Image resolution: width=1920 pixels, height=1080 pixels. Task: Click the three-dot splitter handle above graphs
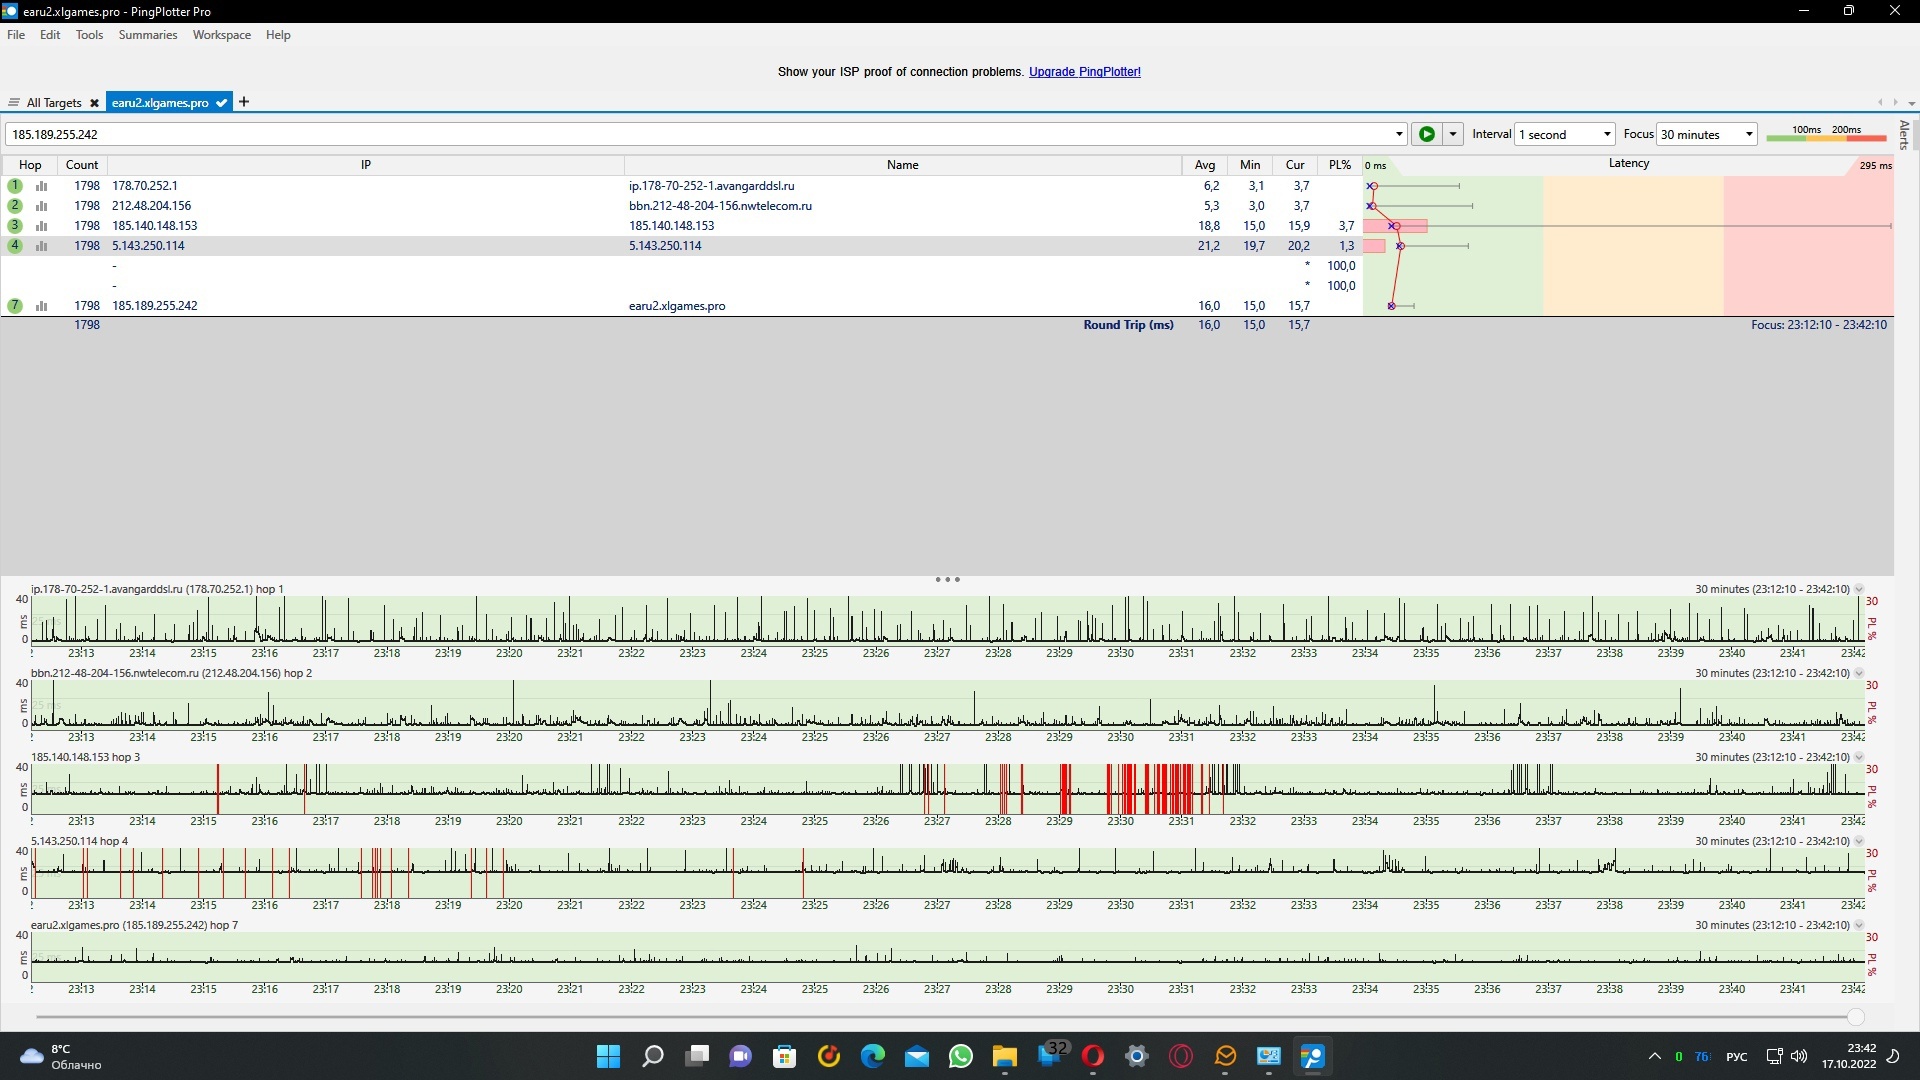947,580
